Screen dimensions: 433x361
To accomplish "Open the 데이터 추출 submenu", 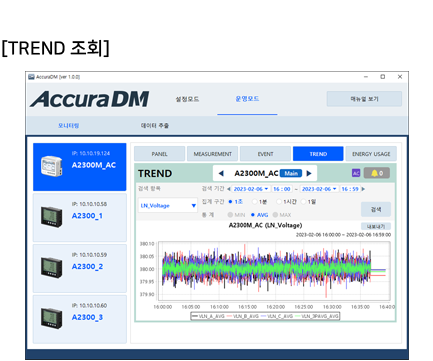I will tap(154, 126).
